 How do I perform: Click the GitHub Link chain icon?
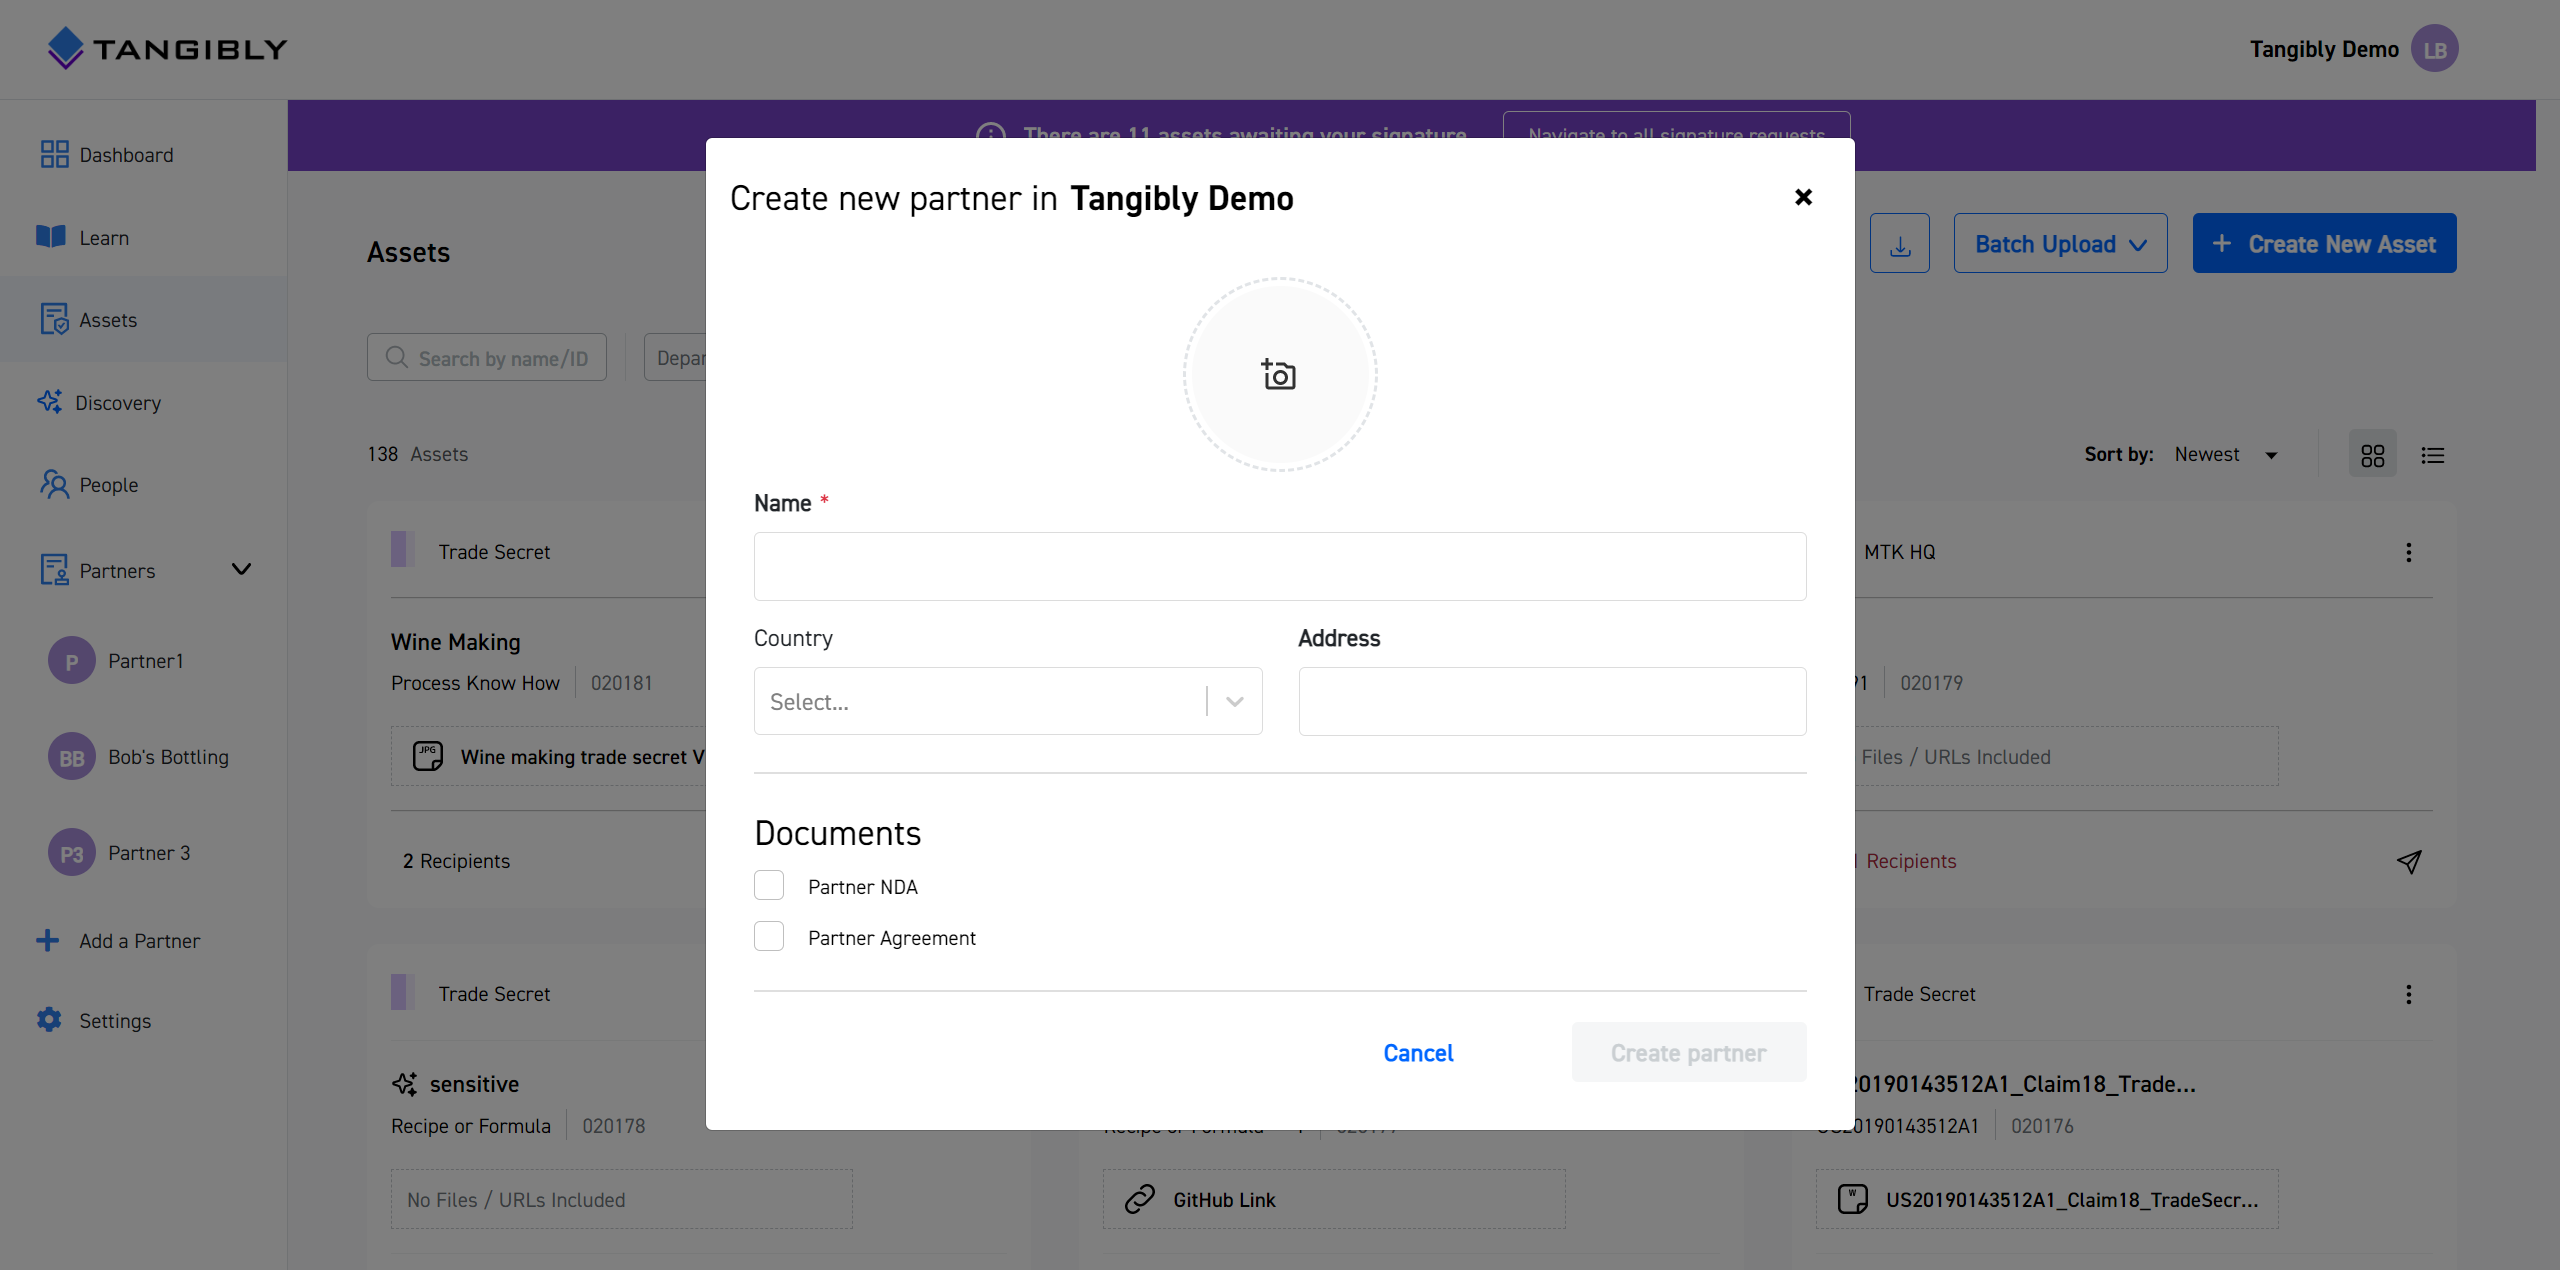[1139, 1199]
